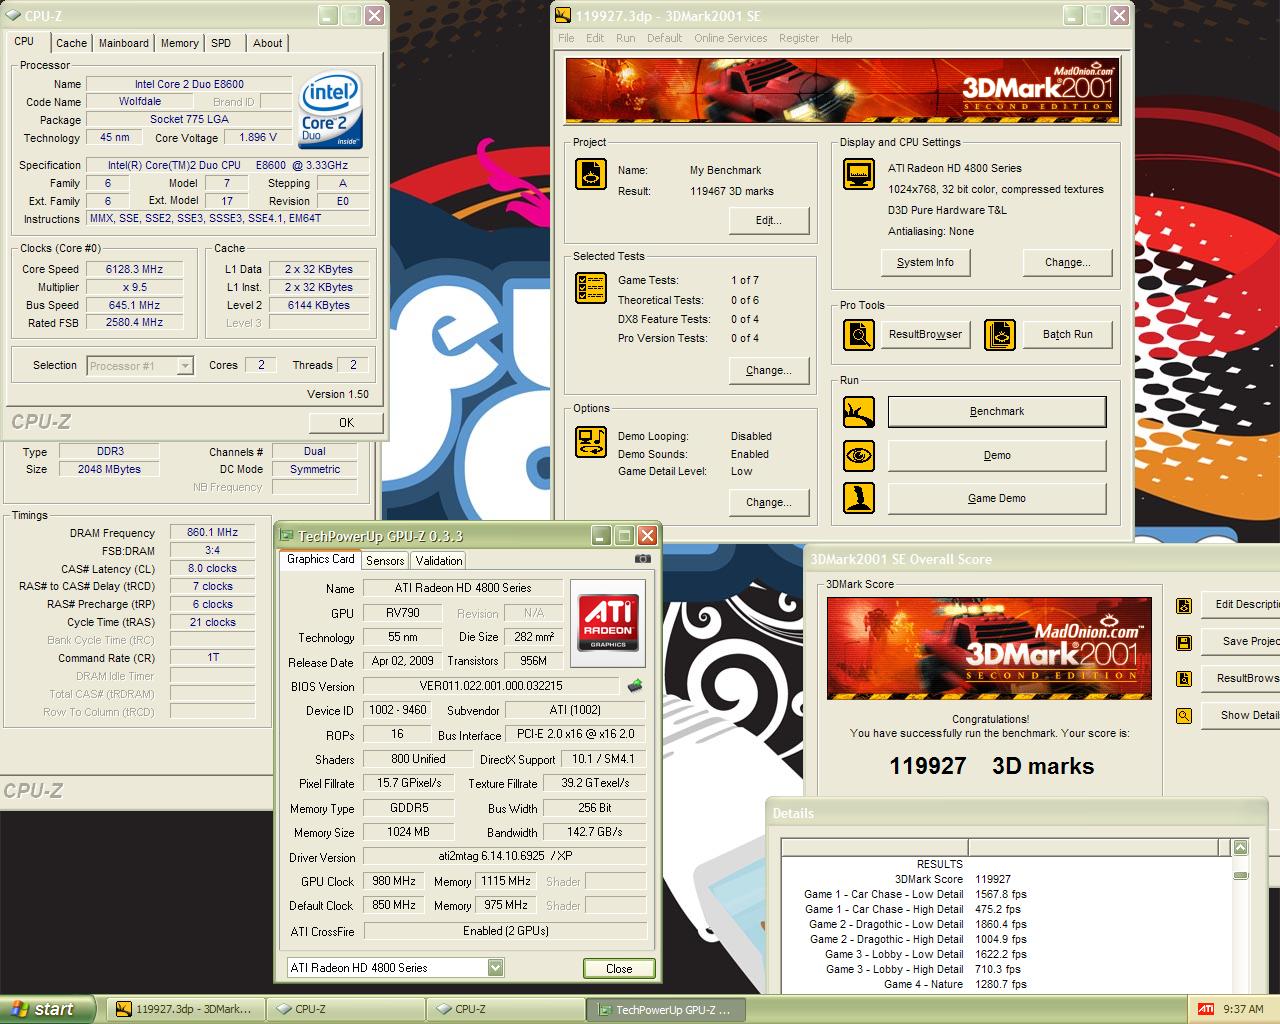
Task: Click the BIOS version save icon in GPU-Z
Action: [634, 686]
